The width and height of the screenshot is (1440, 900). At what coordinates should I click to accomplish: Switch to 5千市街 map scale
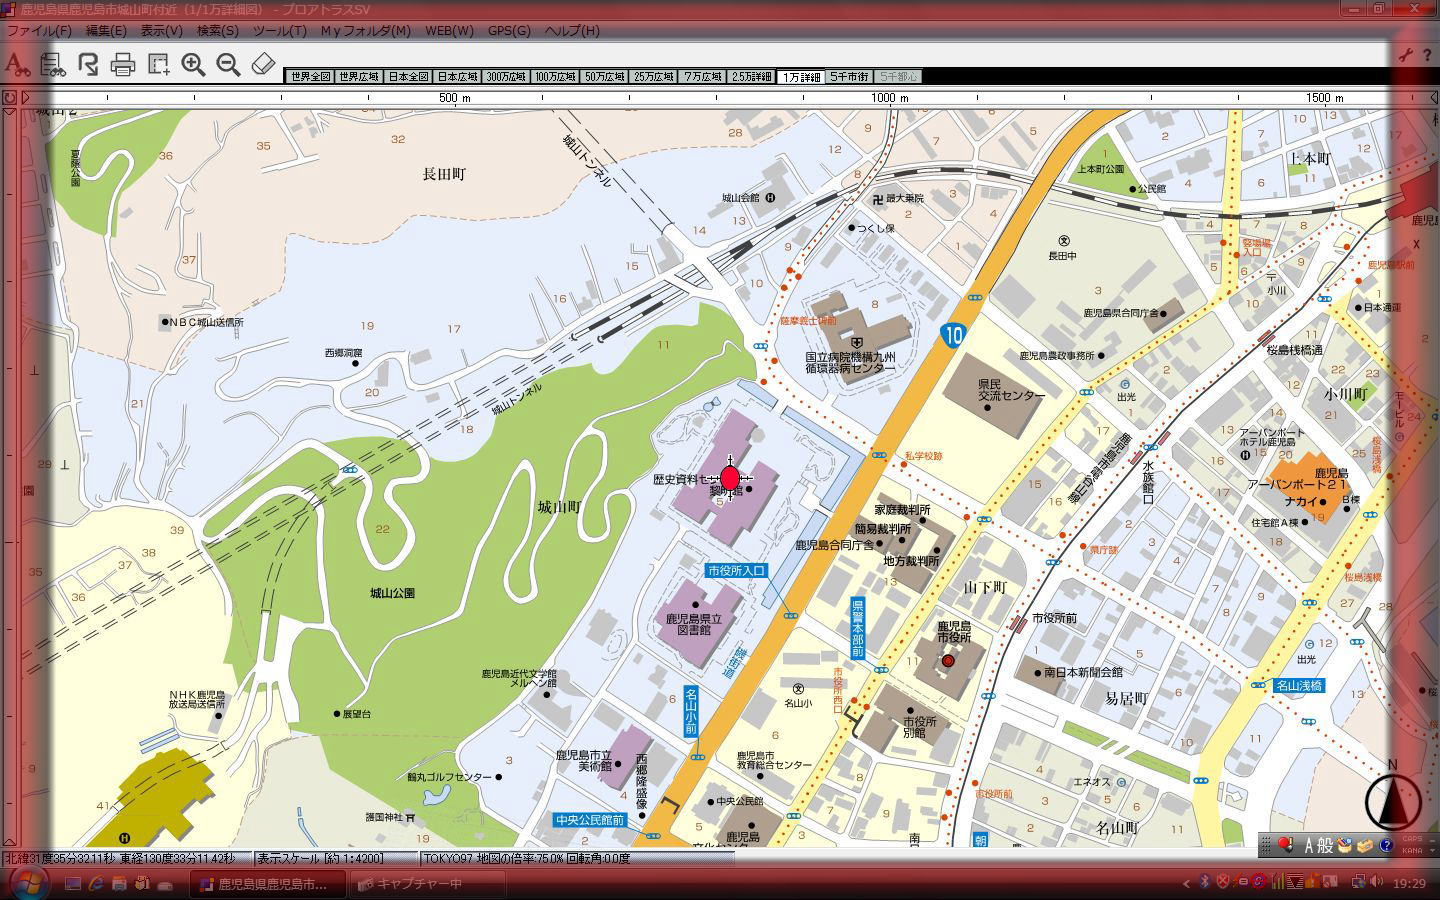pos(849,77)
